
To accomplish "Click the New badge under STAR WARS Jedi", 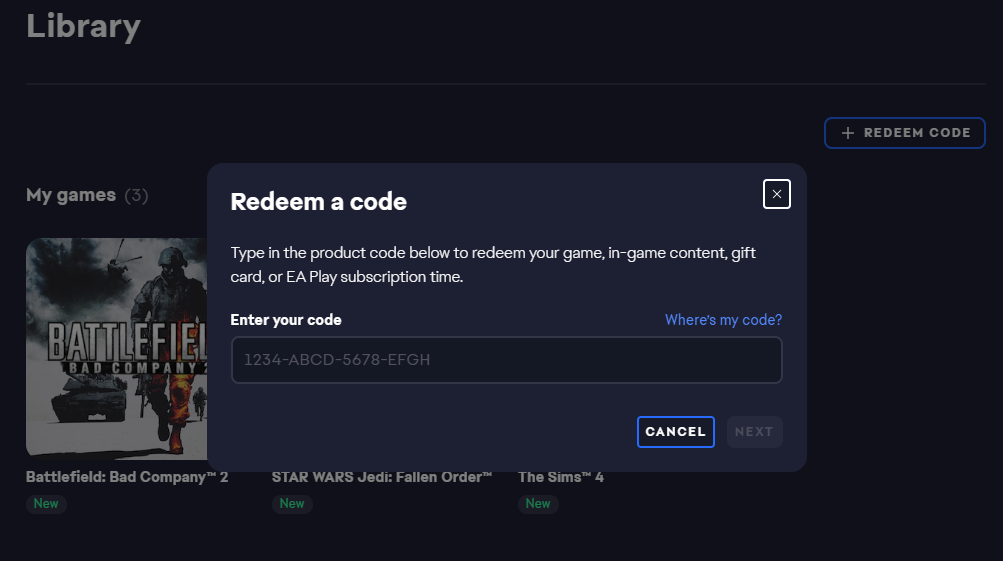I will (292, 503).
